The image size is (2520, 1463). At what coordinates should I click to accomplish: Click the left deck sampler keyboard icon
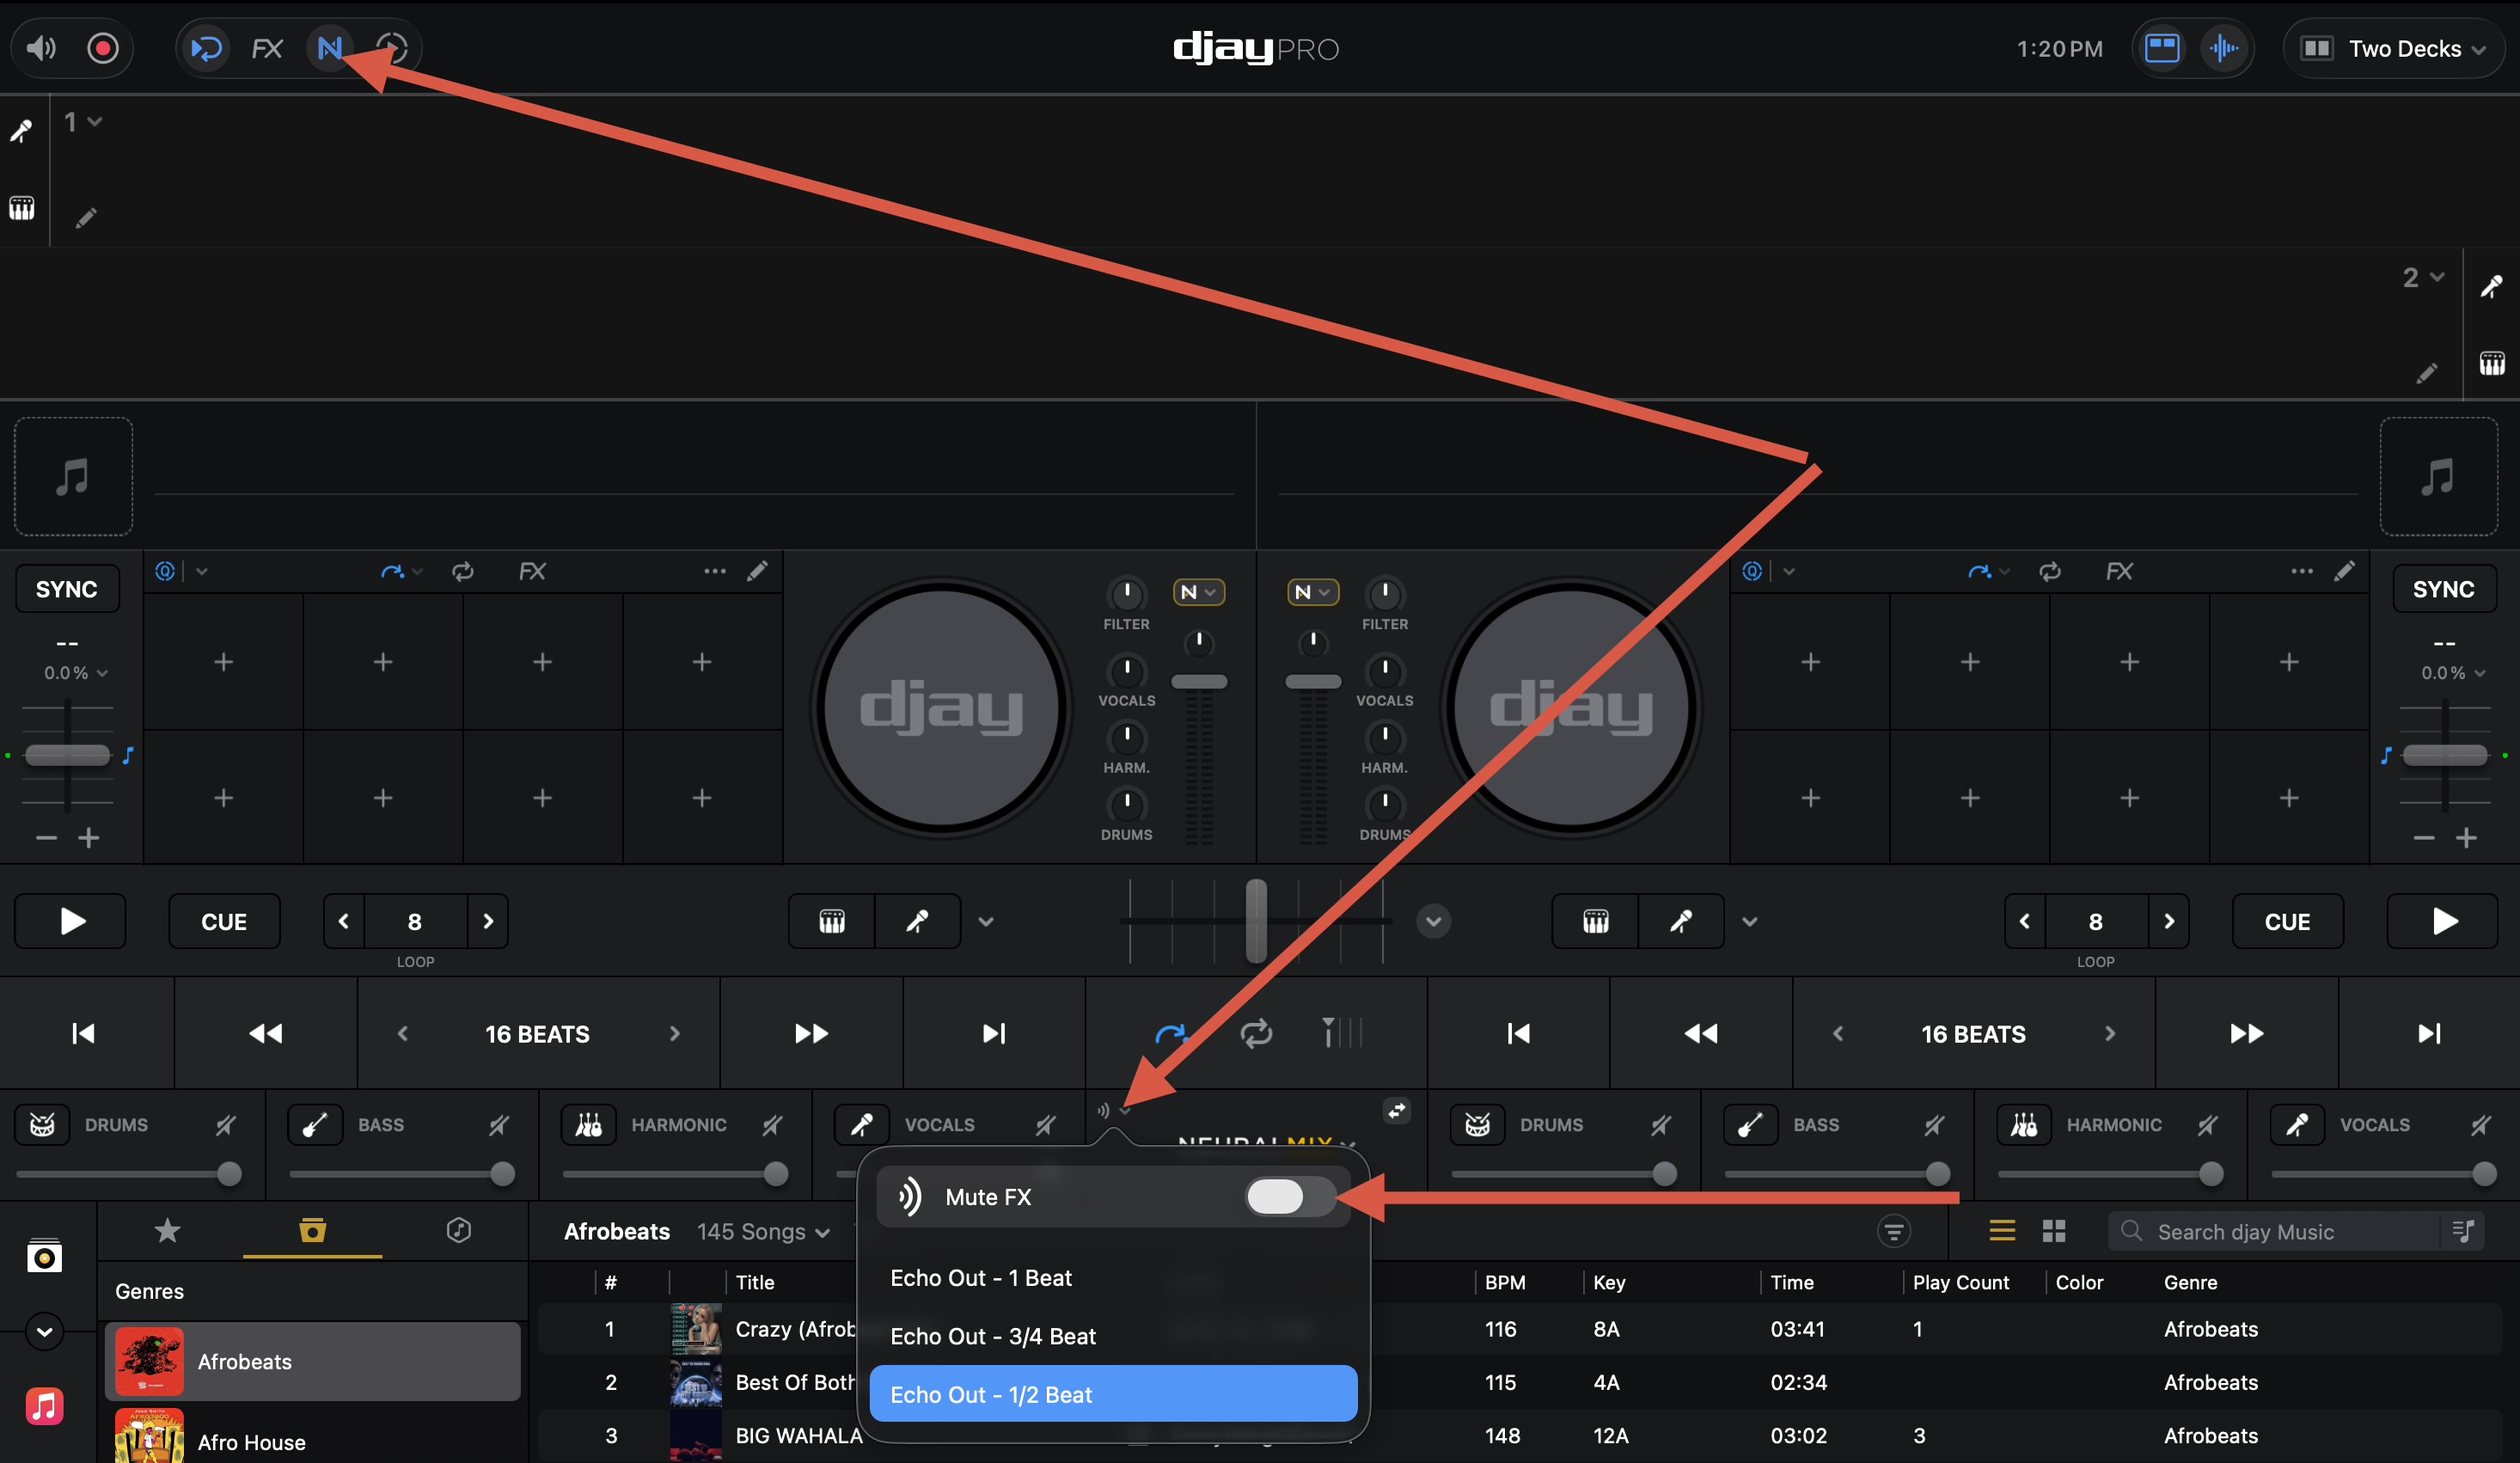[x=831, y=921]
